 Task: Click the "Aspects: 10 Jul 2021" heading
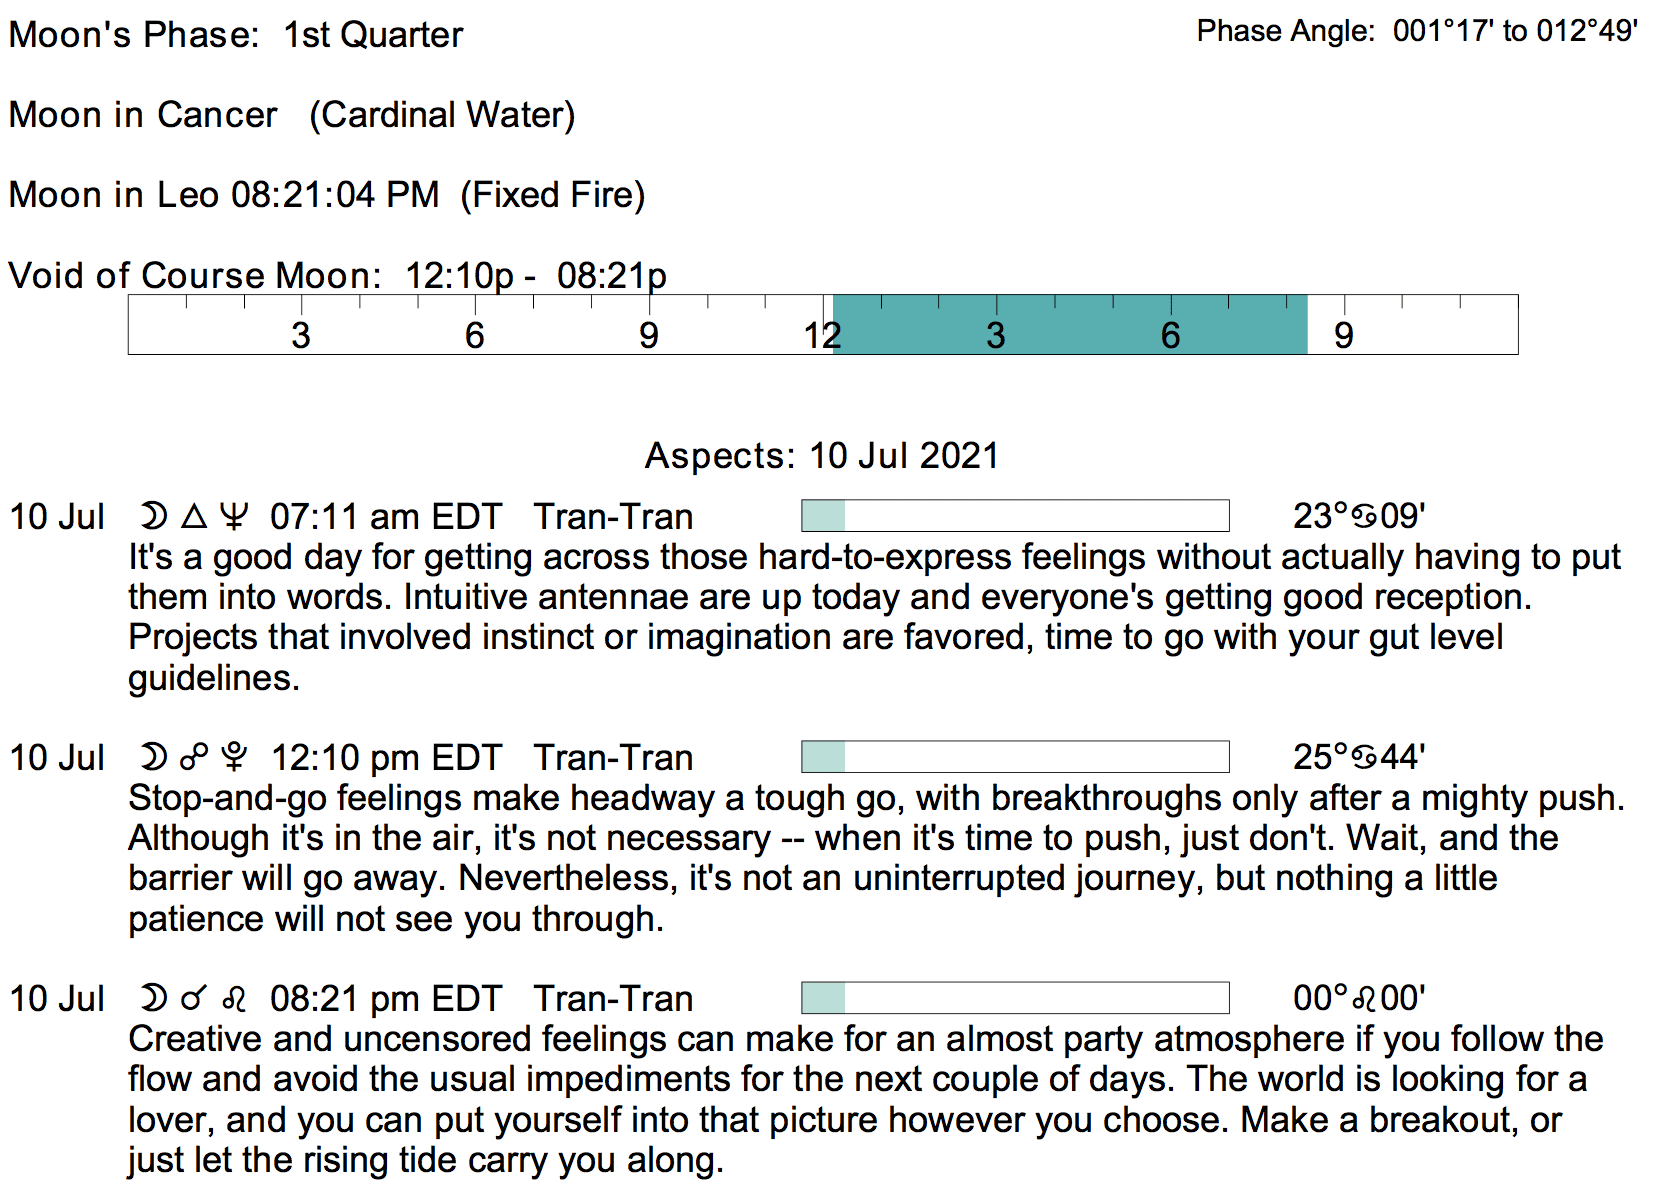click(x=822, y=456)
